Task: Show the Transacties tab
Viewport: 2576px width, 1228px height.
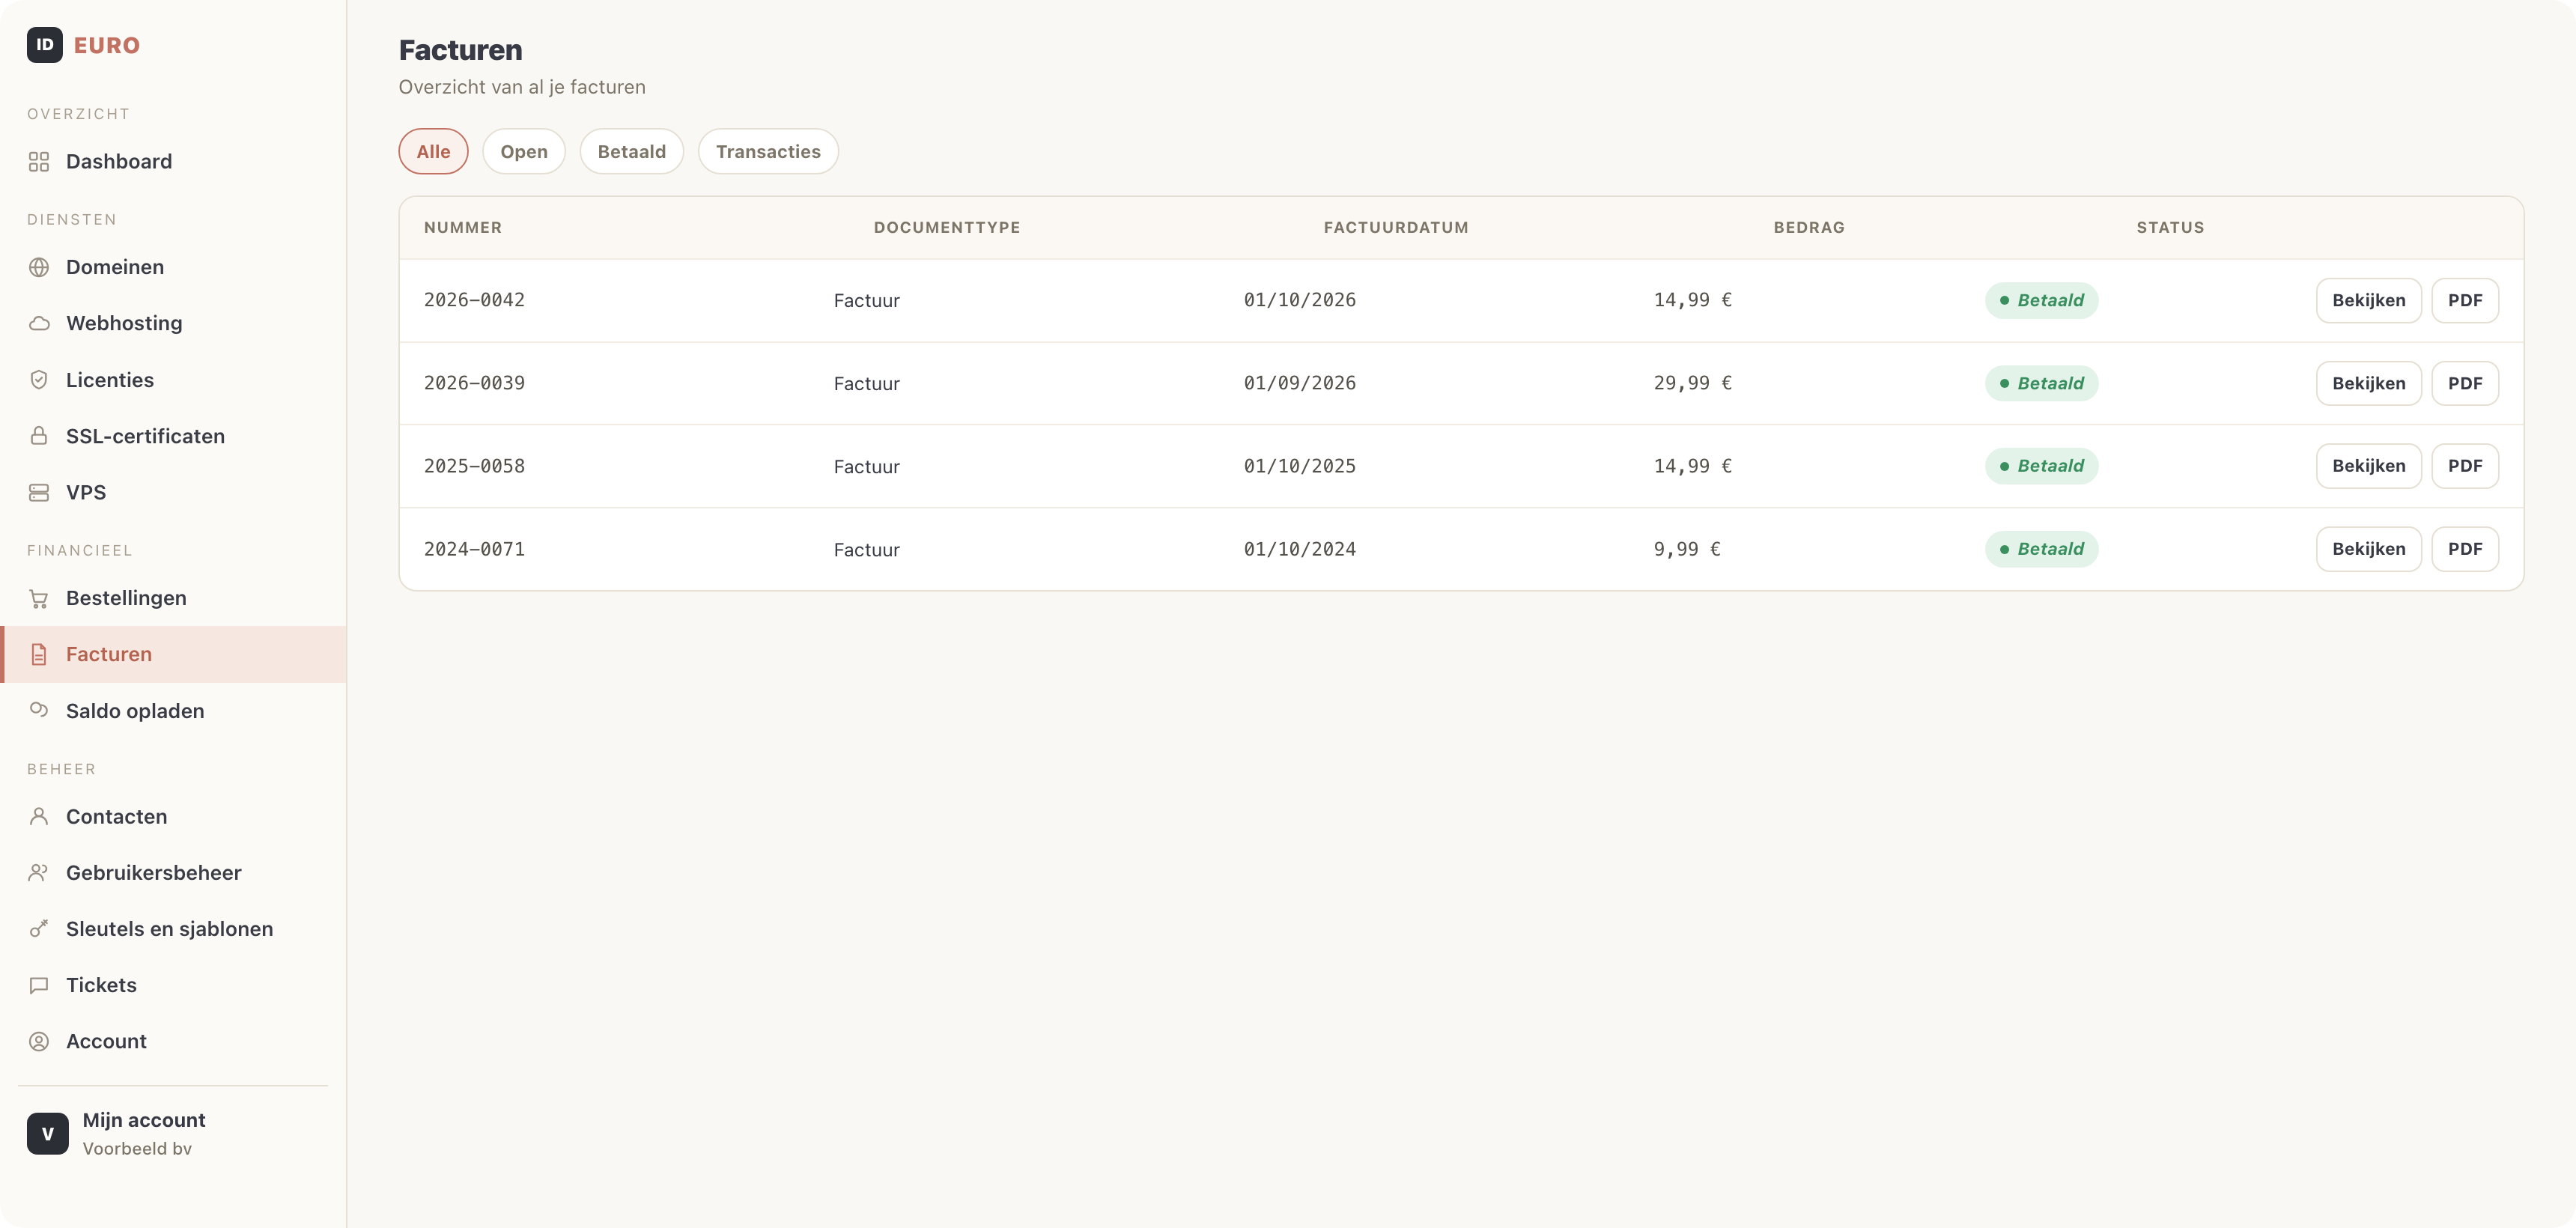Action: 768,151
